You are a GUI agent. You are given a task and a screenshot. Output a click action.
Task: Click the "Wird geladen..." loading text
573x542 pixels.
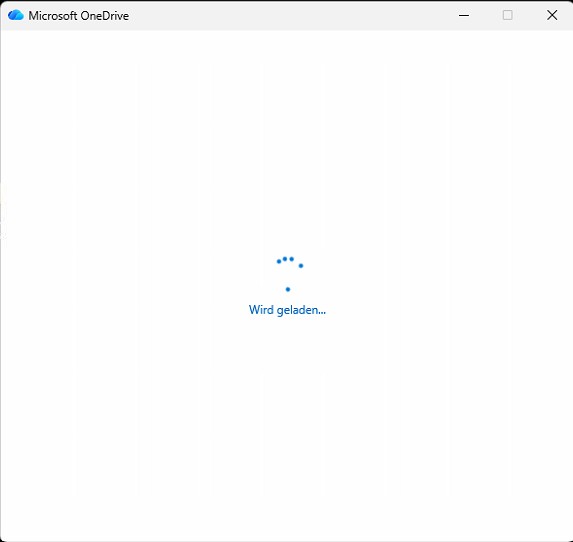(x=287, y=310)
